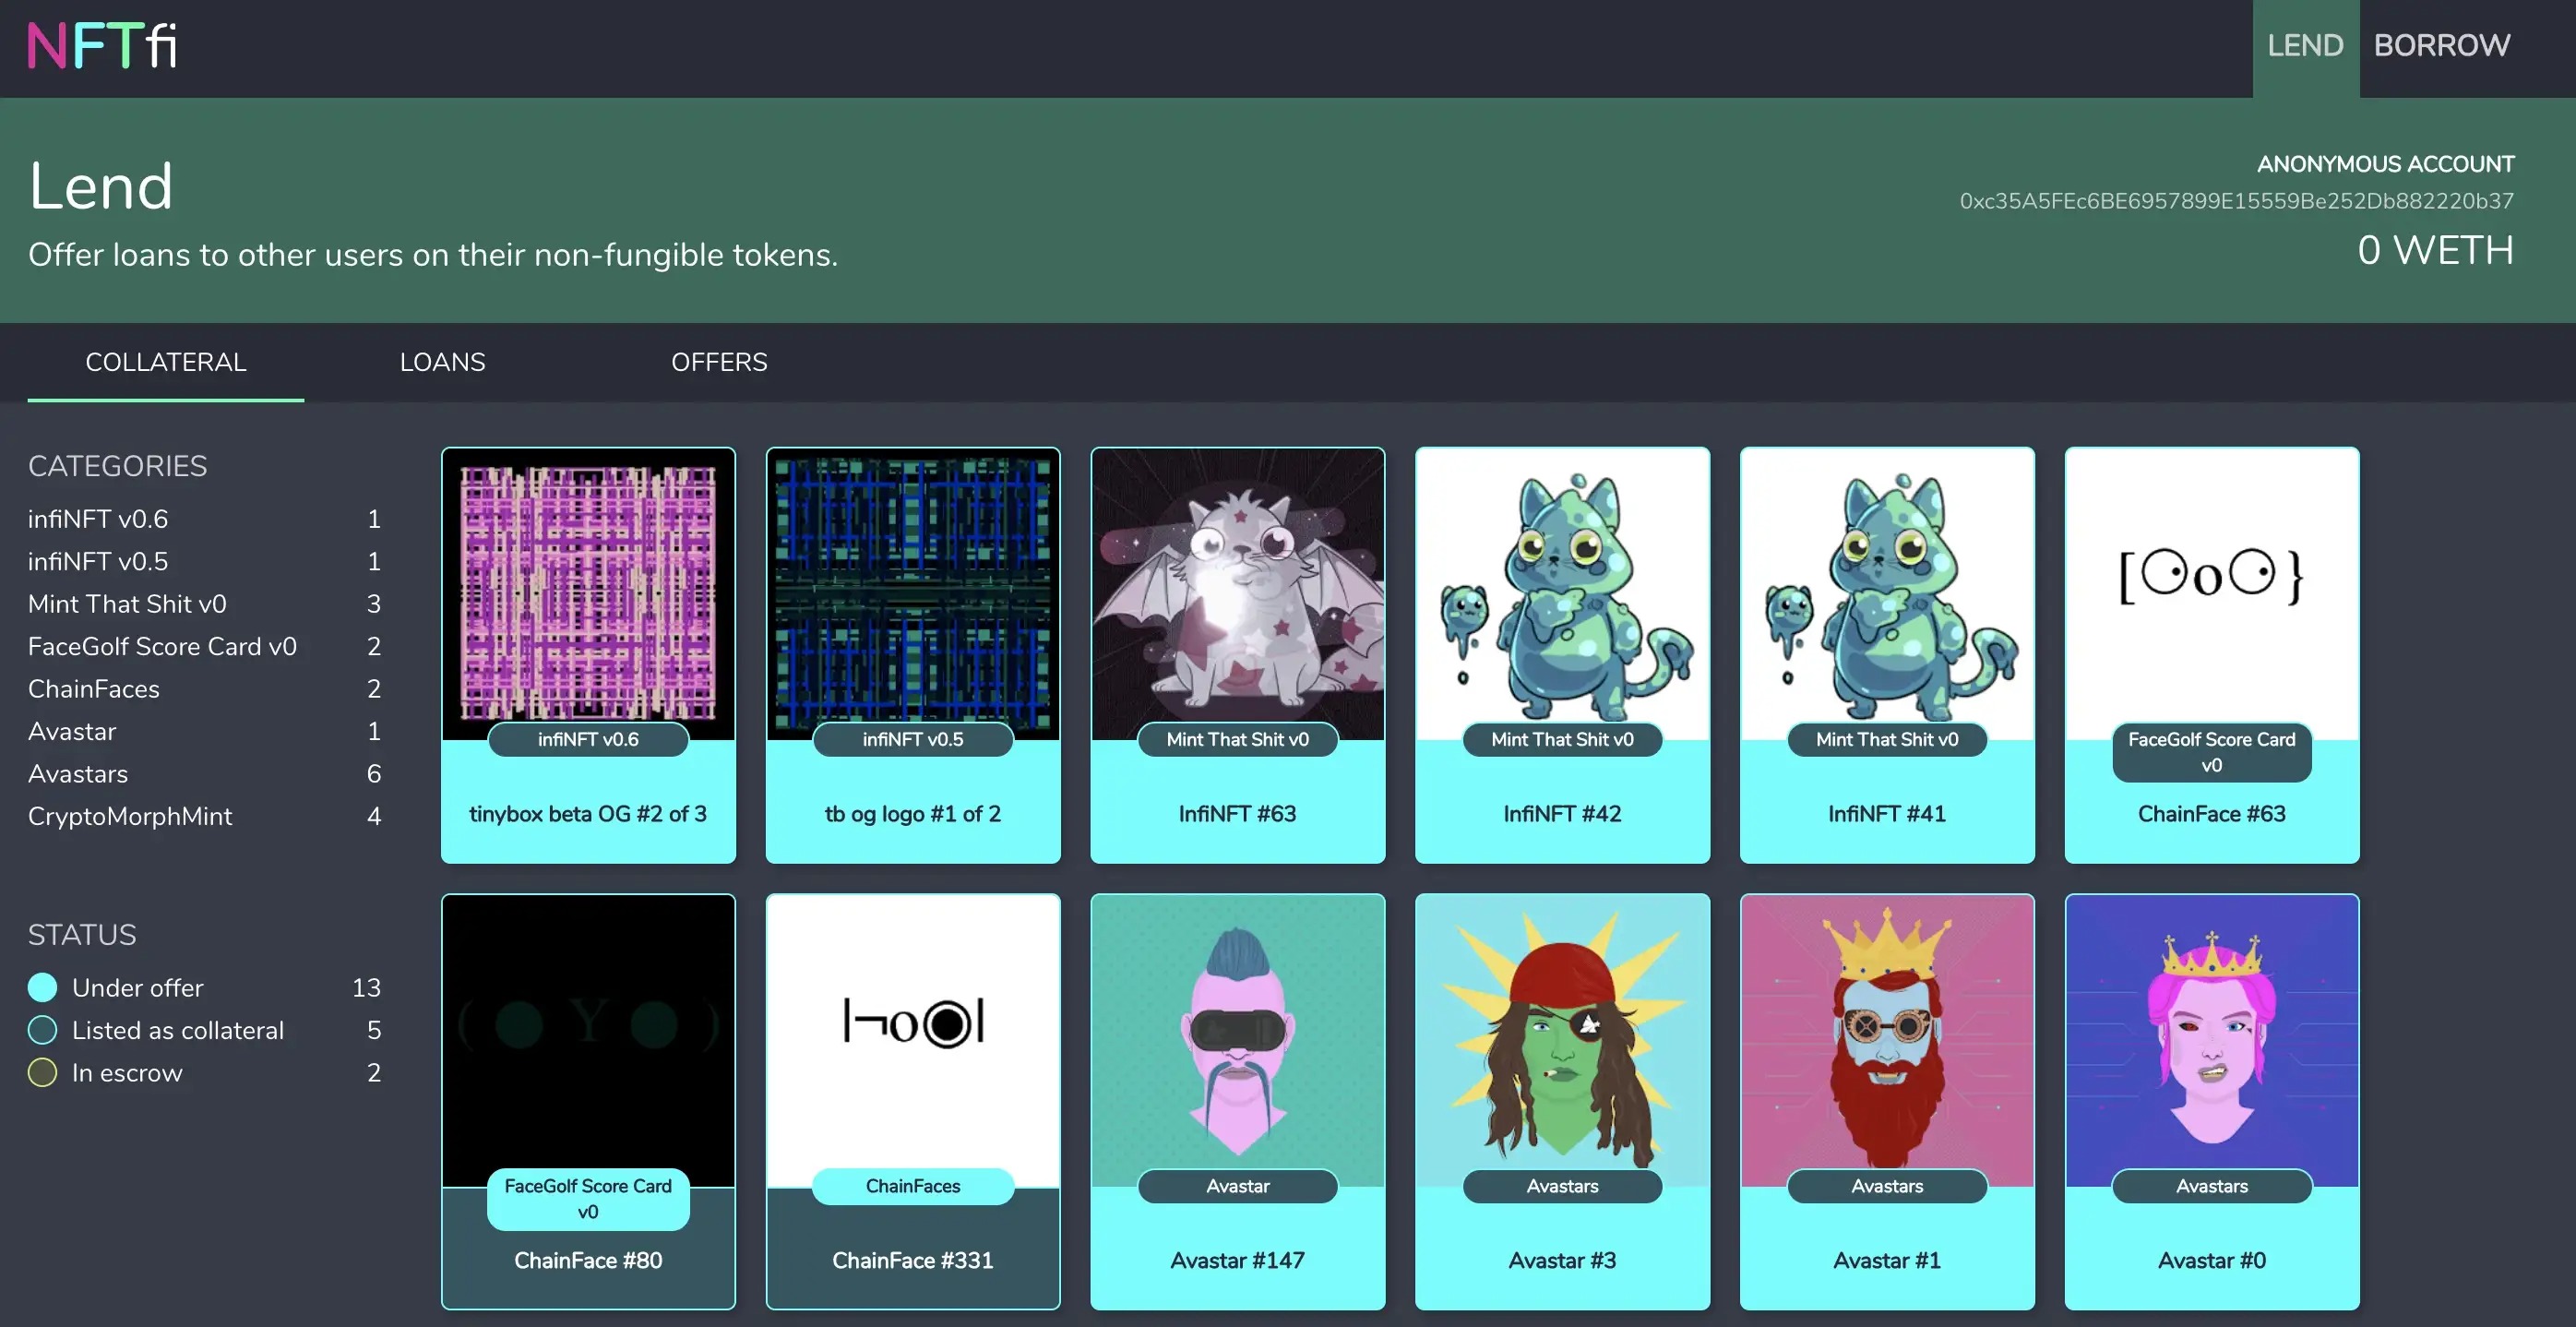The height and width of the screenshot is (1327, 2576).
Task: Select the InfiNFT #63 winged cat image
Action: point(1237,594)
